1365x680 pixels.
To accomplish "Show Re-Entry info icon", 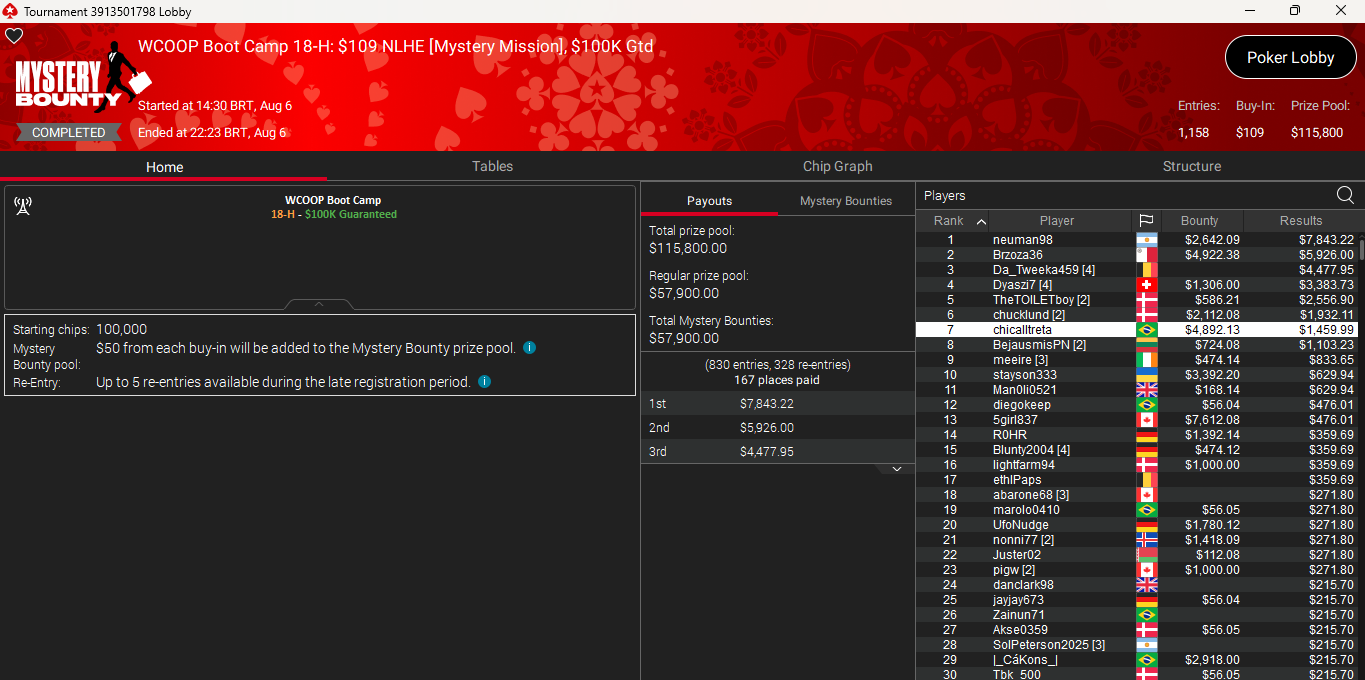I will pos(484,381).
